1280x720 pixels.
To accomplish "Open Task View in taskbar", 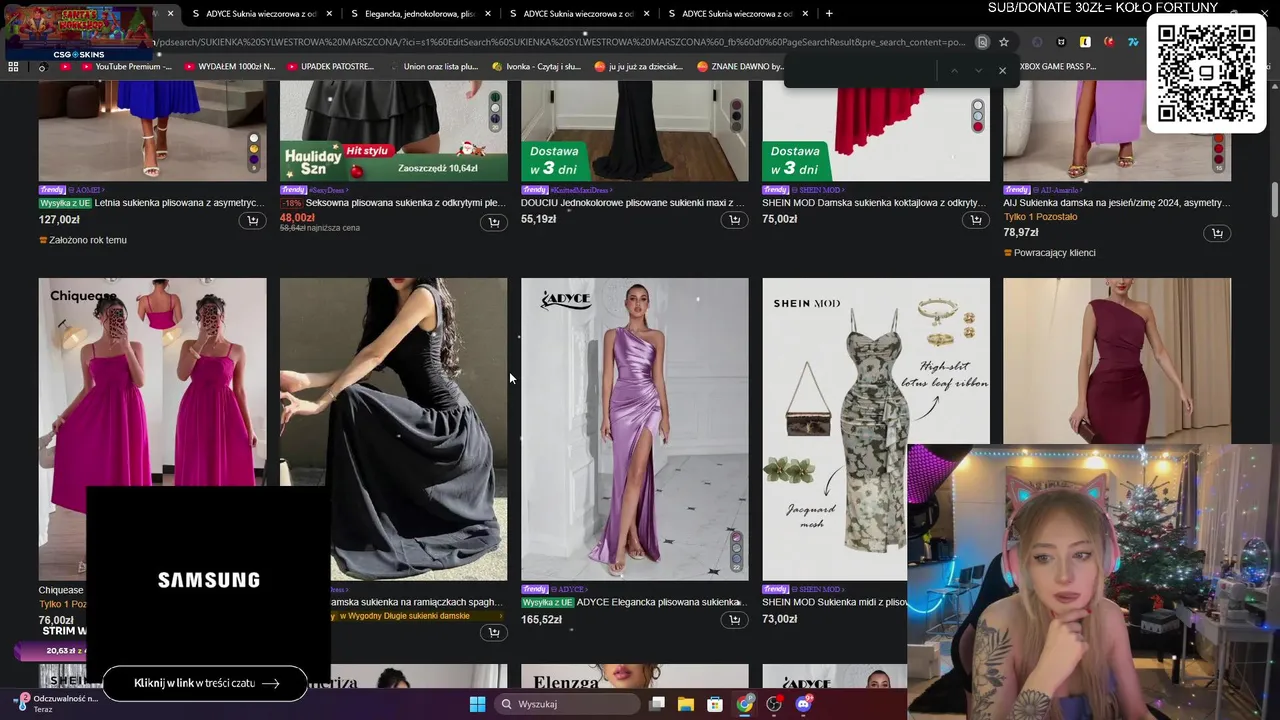I will click(657, 704).
